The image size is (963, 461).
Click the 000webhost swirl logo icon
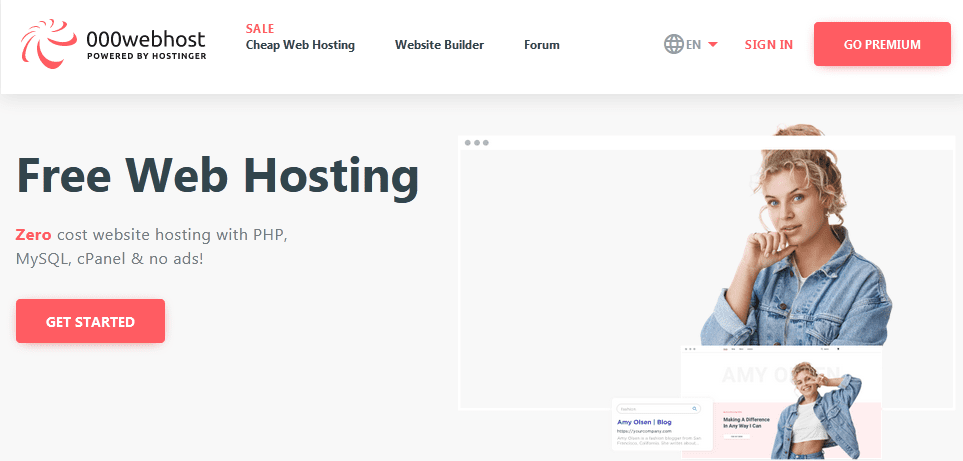48,44
